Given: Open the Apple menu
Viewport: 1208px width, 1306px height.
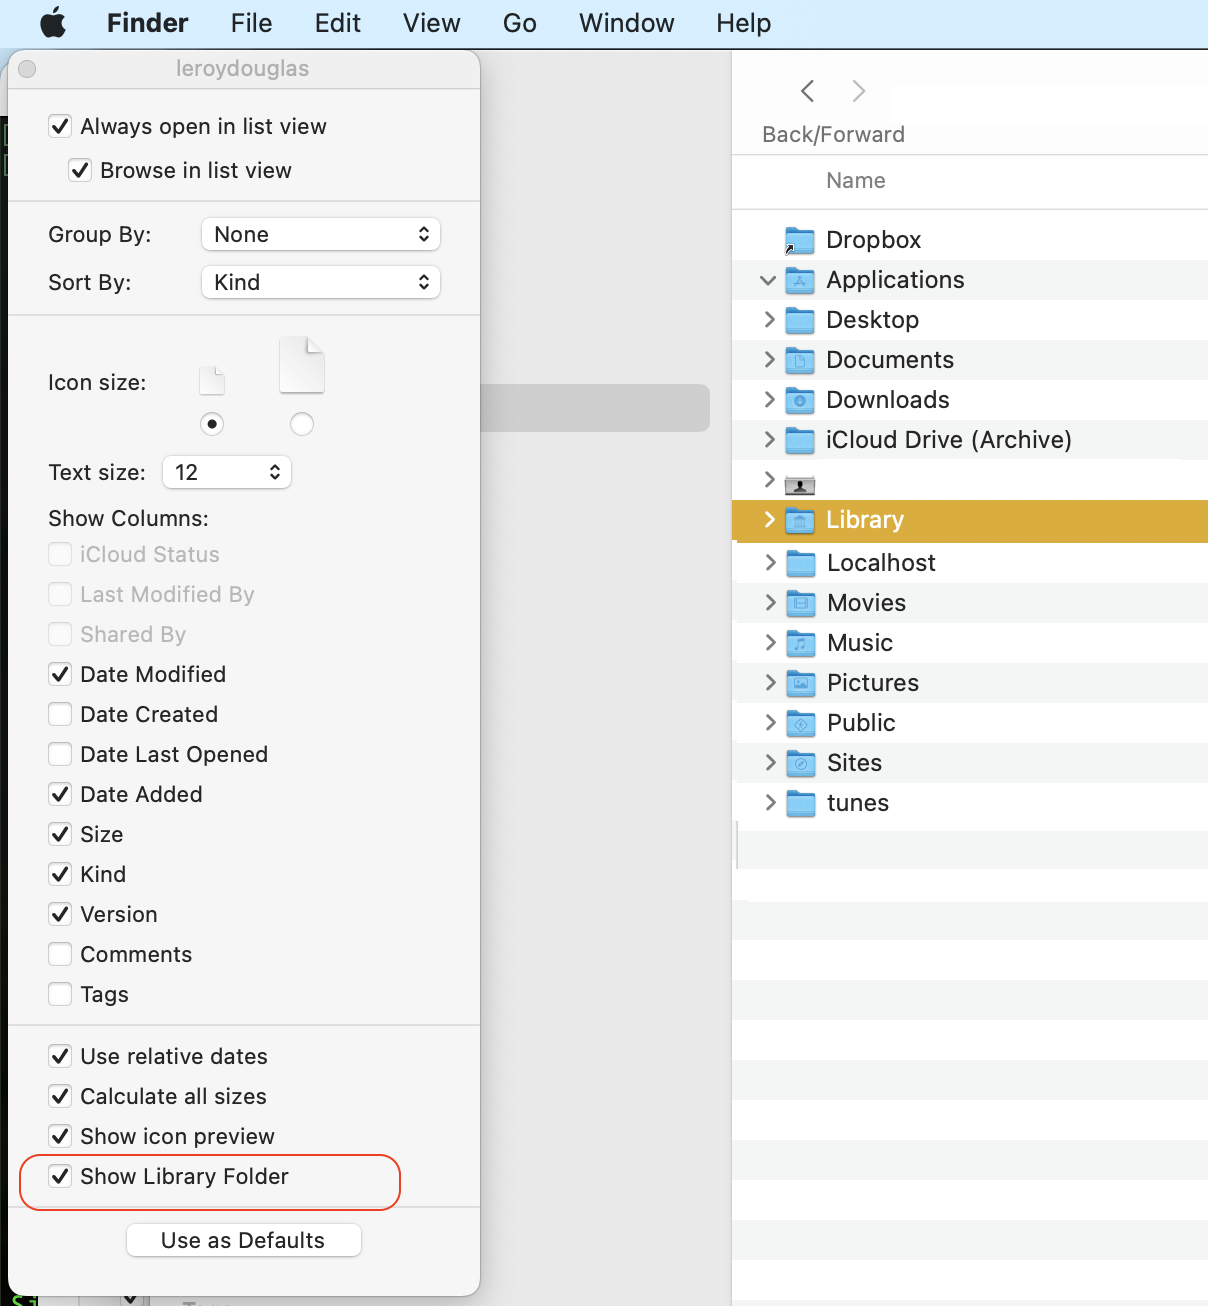Looking at the screenshot, I should click(53, 23).
